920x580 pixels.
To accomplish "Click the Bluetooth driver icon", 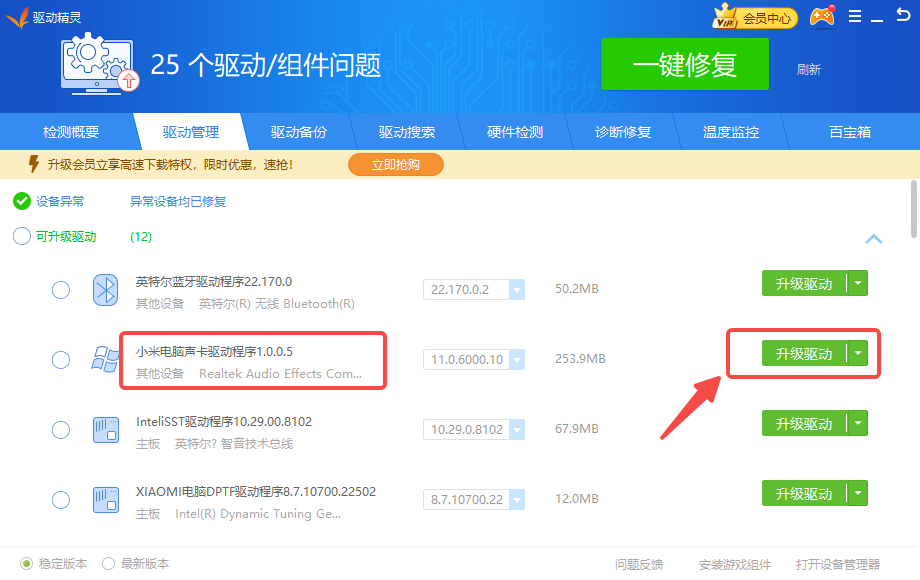I will pos(106,290).
